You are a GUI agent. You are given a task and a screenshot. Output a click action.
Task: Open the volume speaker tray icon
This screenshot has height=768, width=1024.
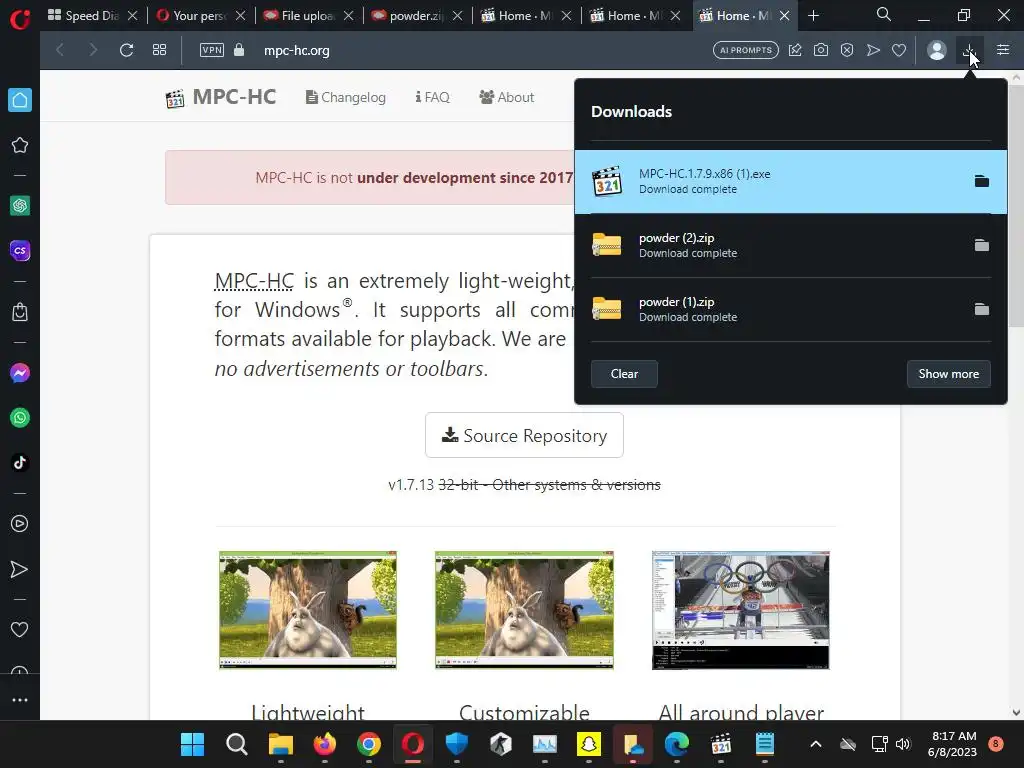pos(903,744)
